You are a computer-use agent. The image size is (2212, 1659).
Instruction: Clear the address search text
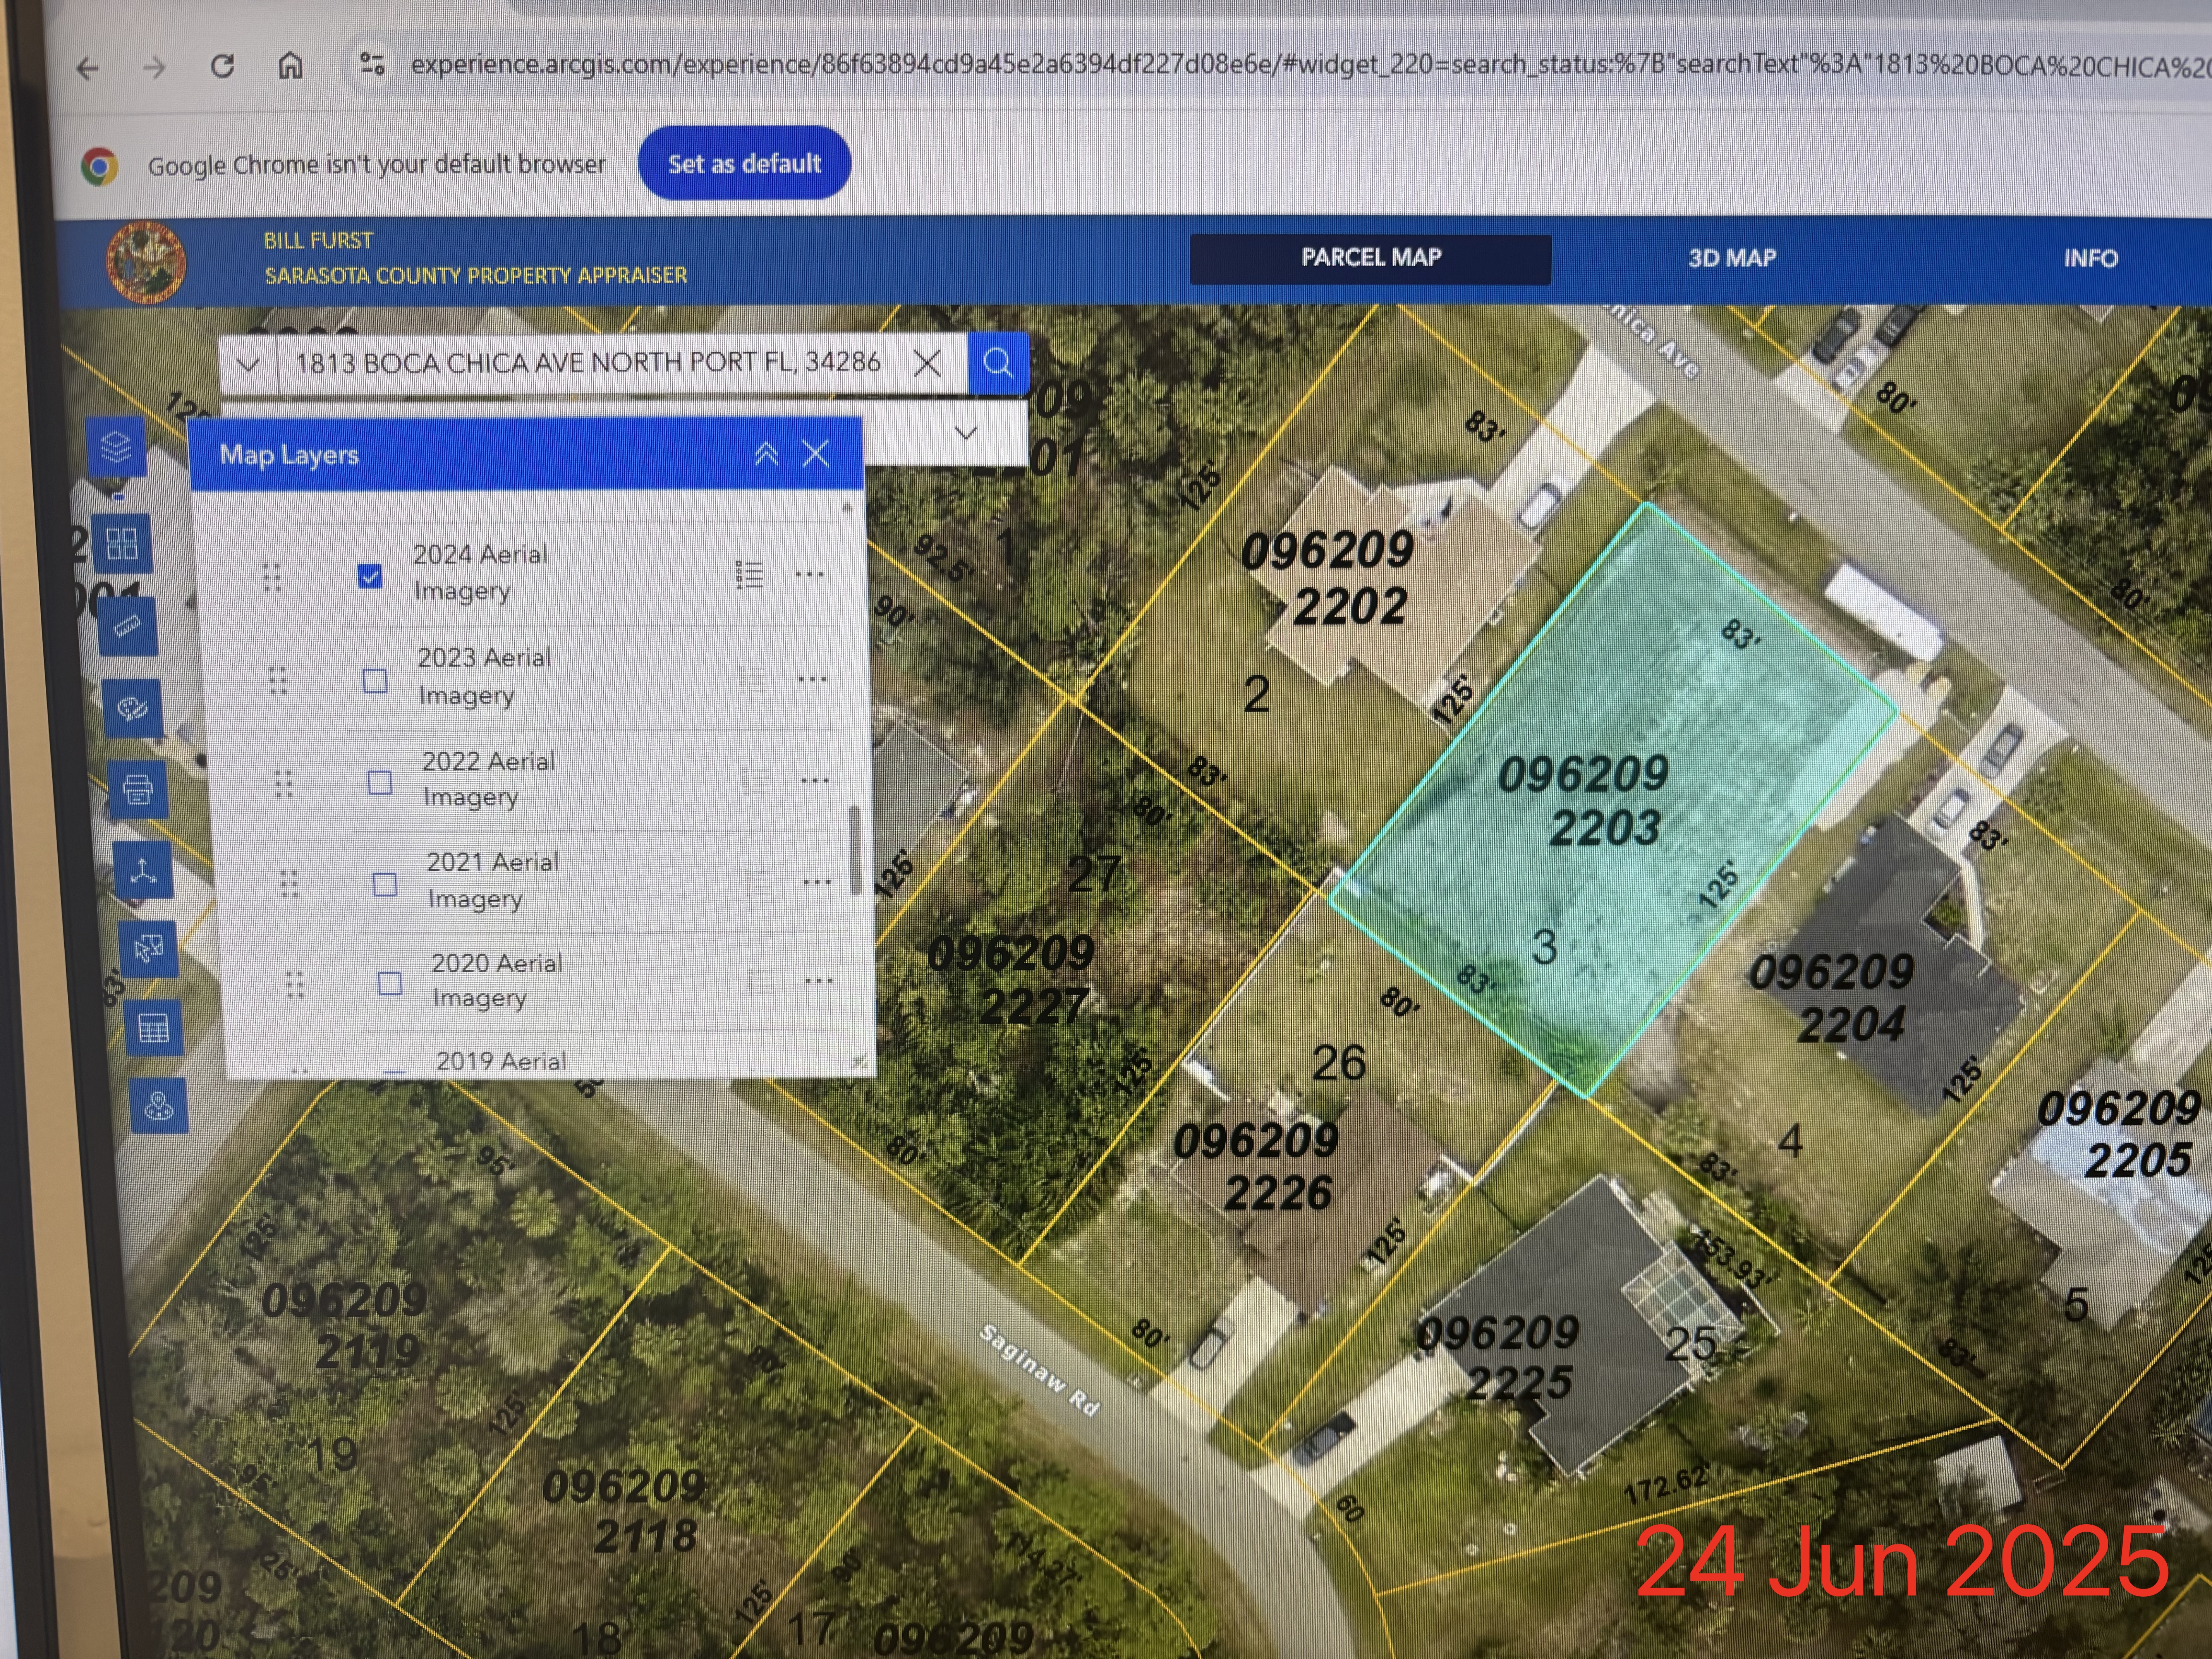point(927,363)
